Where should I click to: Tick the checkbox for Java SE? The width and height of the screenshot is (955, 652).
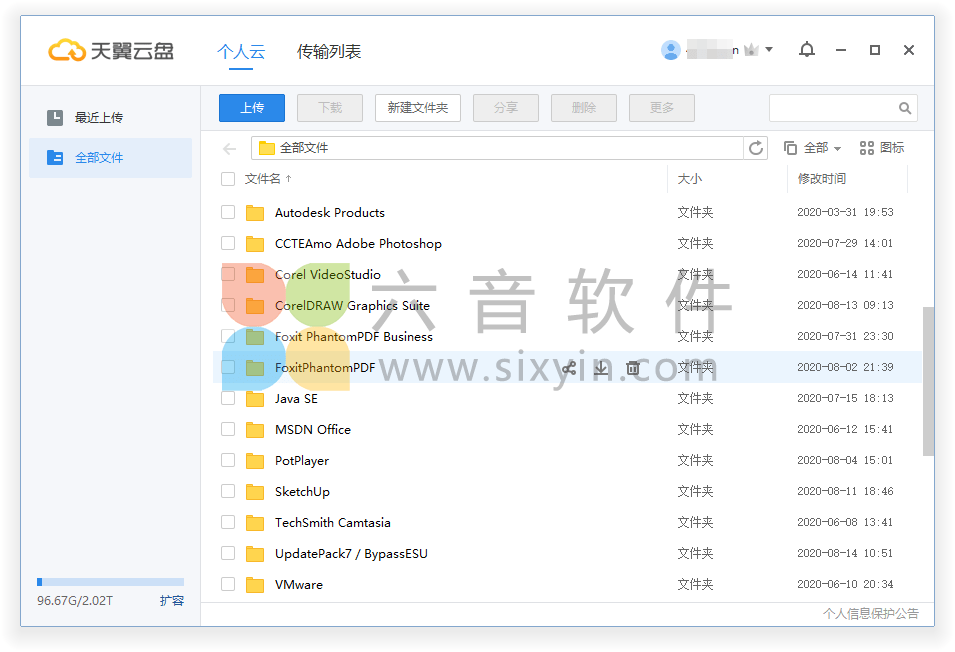coord(228,398)
